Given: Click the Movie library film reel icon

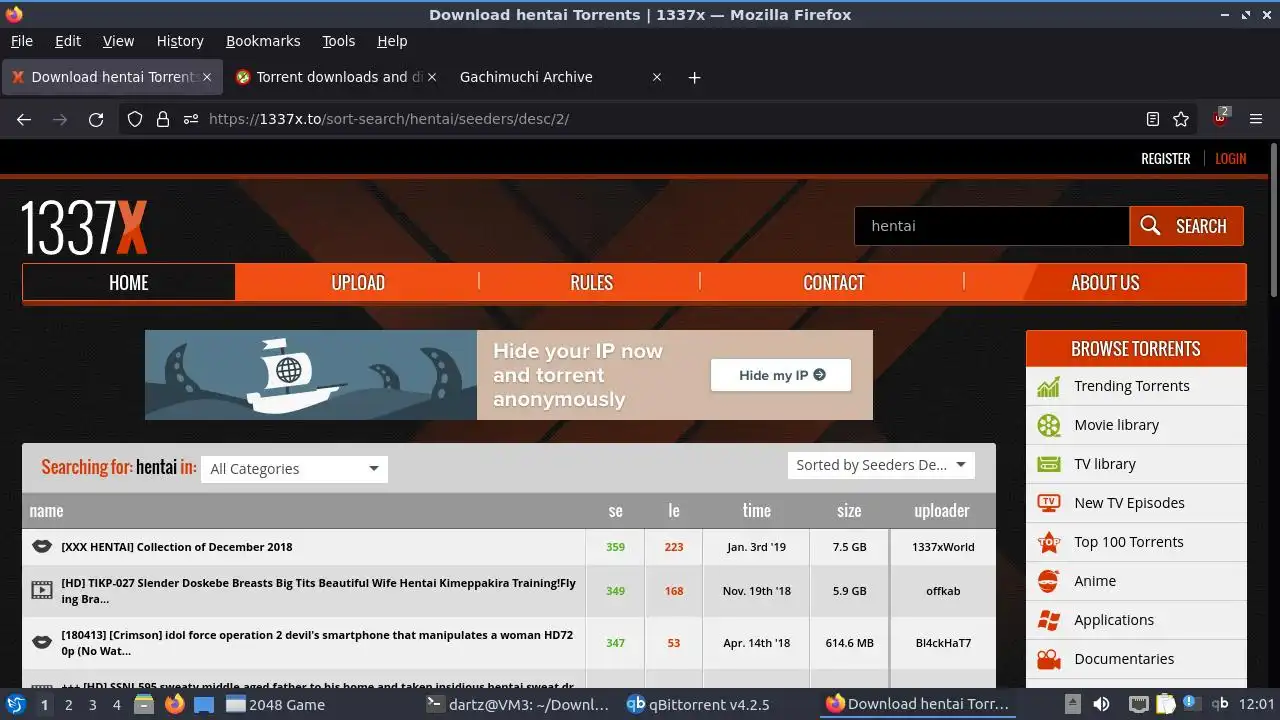Looking at the screenshot, I should (1048, 425).
